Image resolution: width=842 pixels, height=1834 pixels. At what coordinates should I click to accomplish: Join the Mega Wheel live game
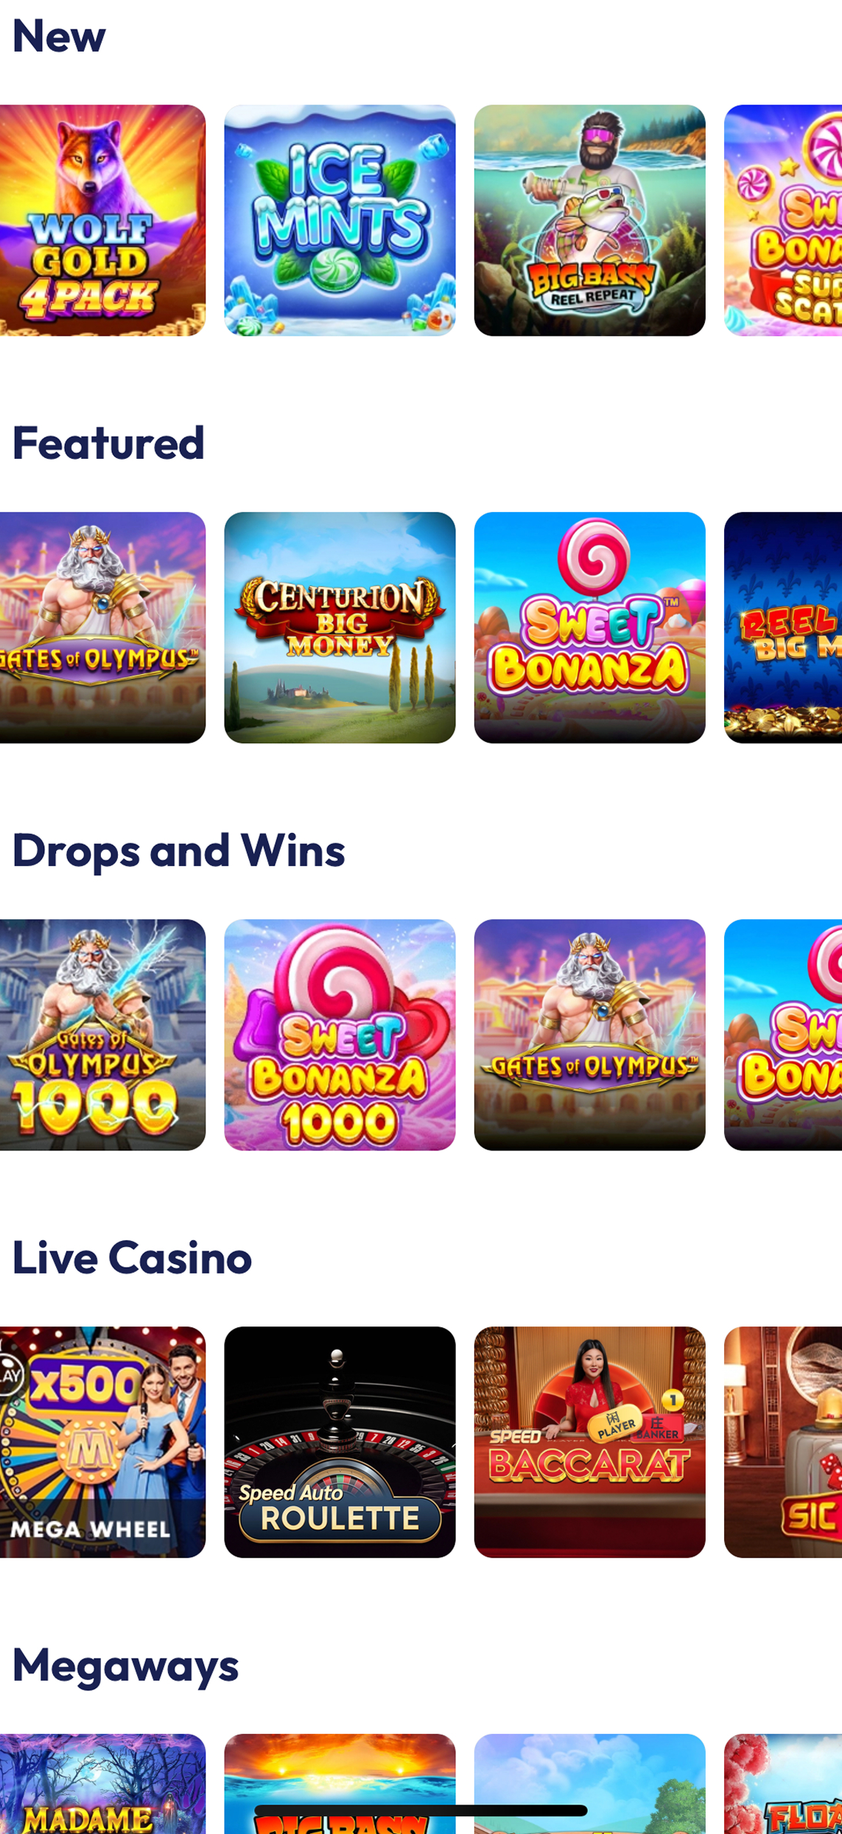click(103, 1442)
